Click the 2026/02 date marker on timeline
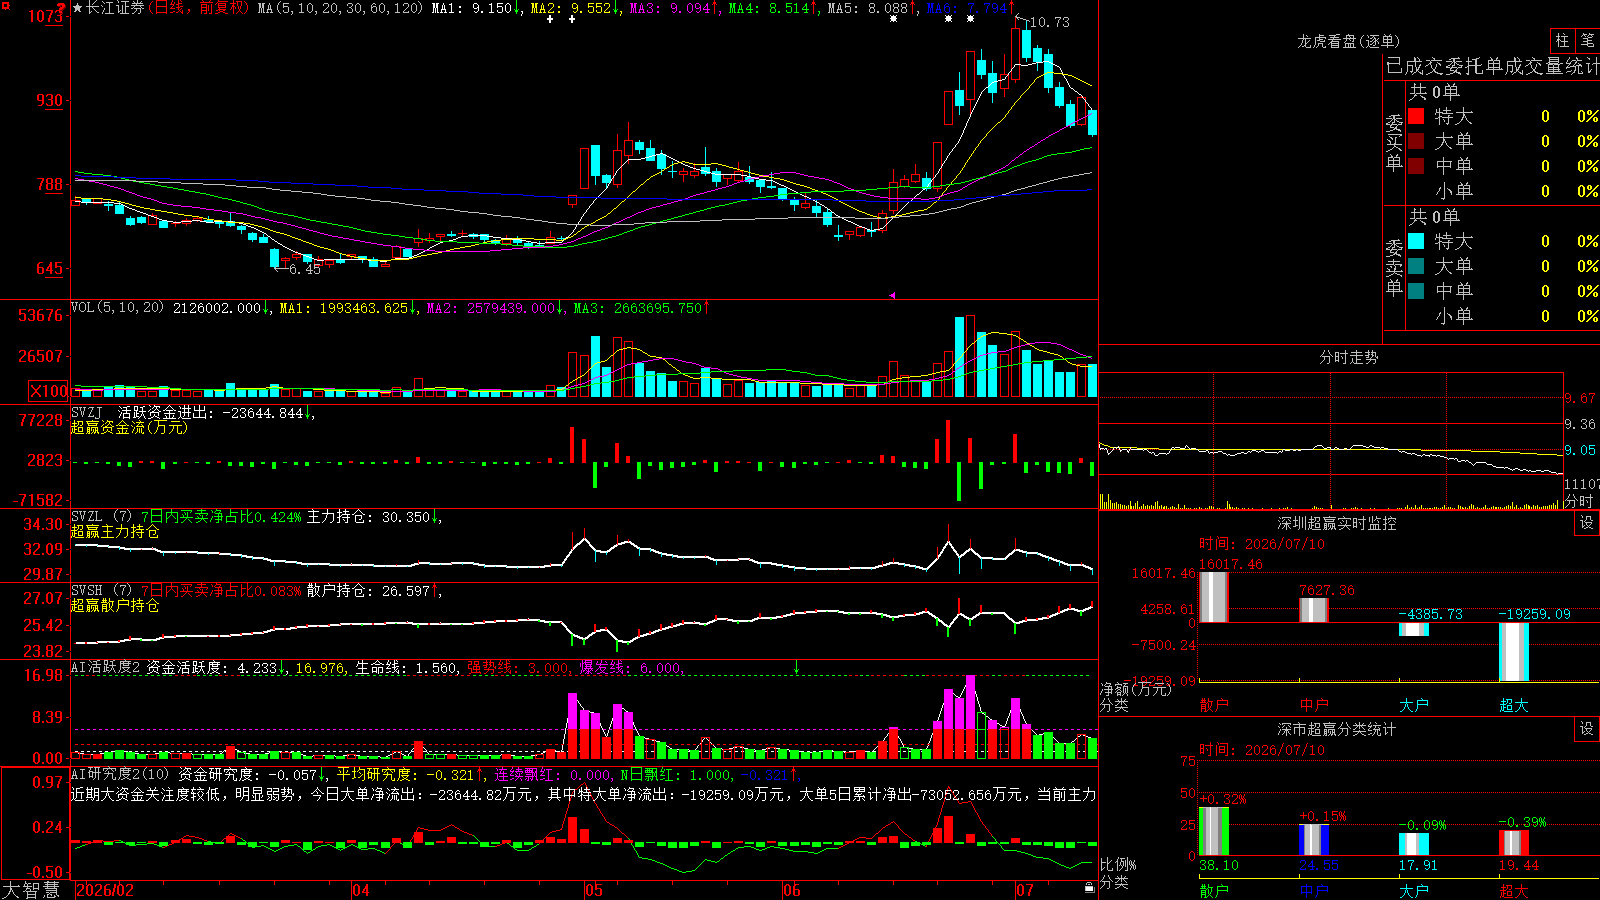 point(105,890)
